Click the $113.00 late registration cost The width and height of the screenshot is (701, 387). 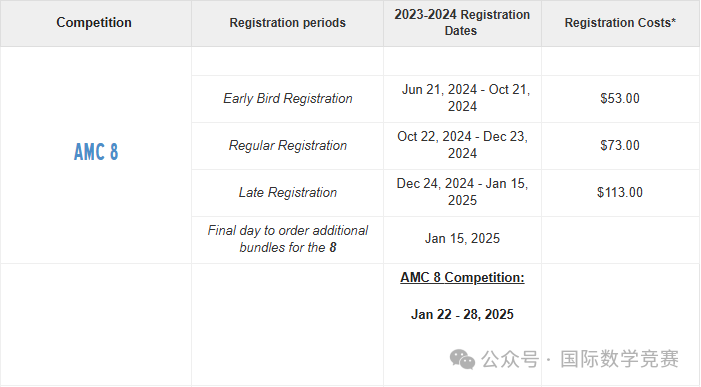pyautogui.click(x=620, y=193)
